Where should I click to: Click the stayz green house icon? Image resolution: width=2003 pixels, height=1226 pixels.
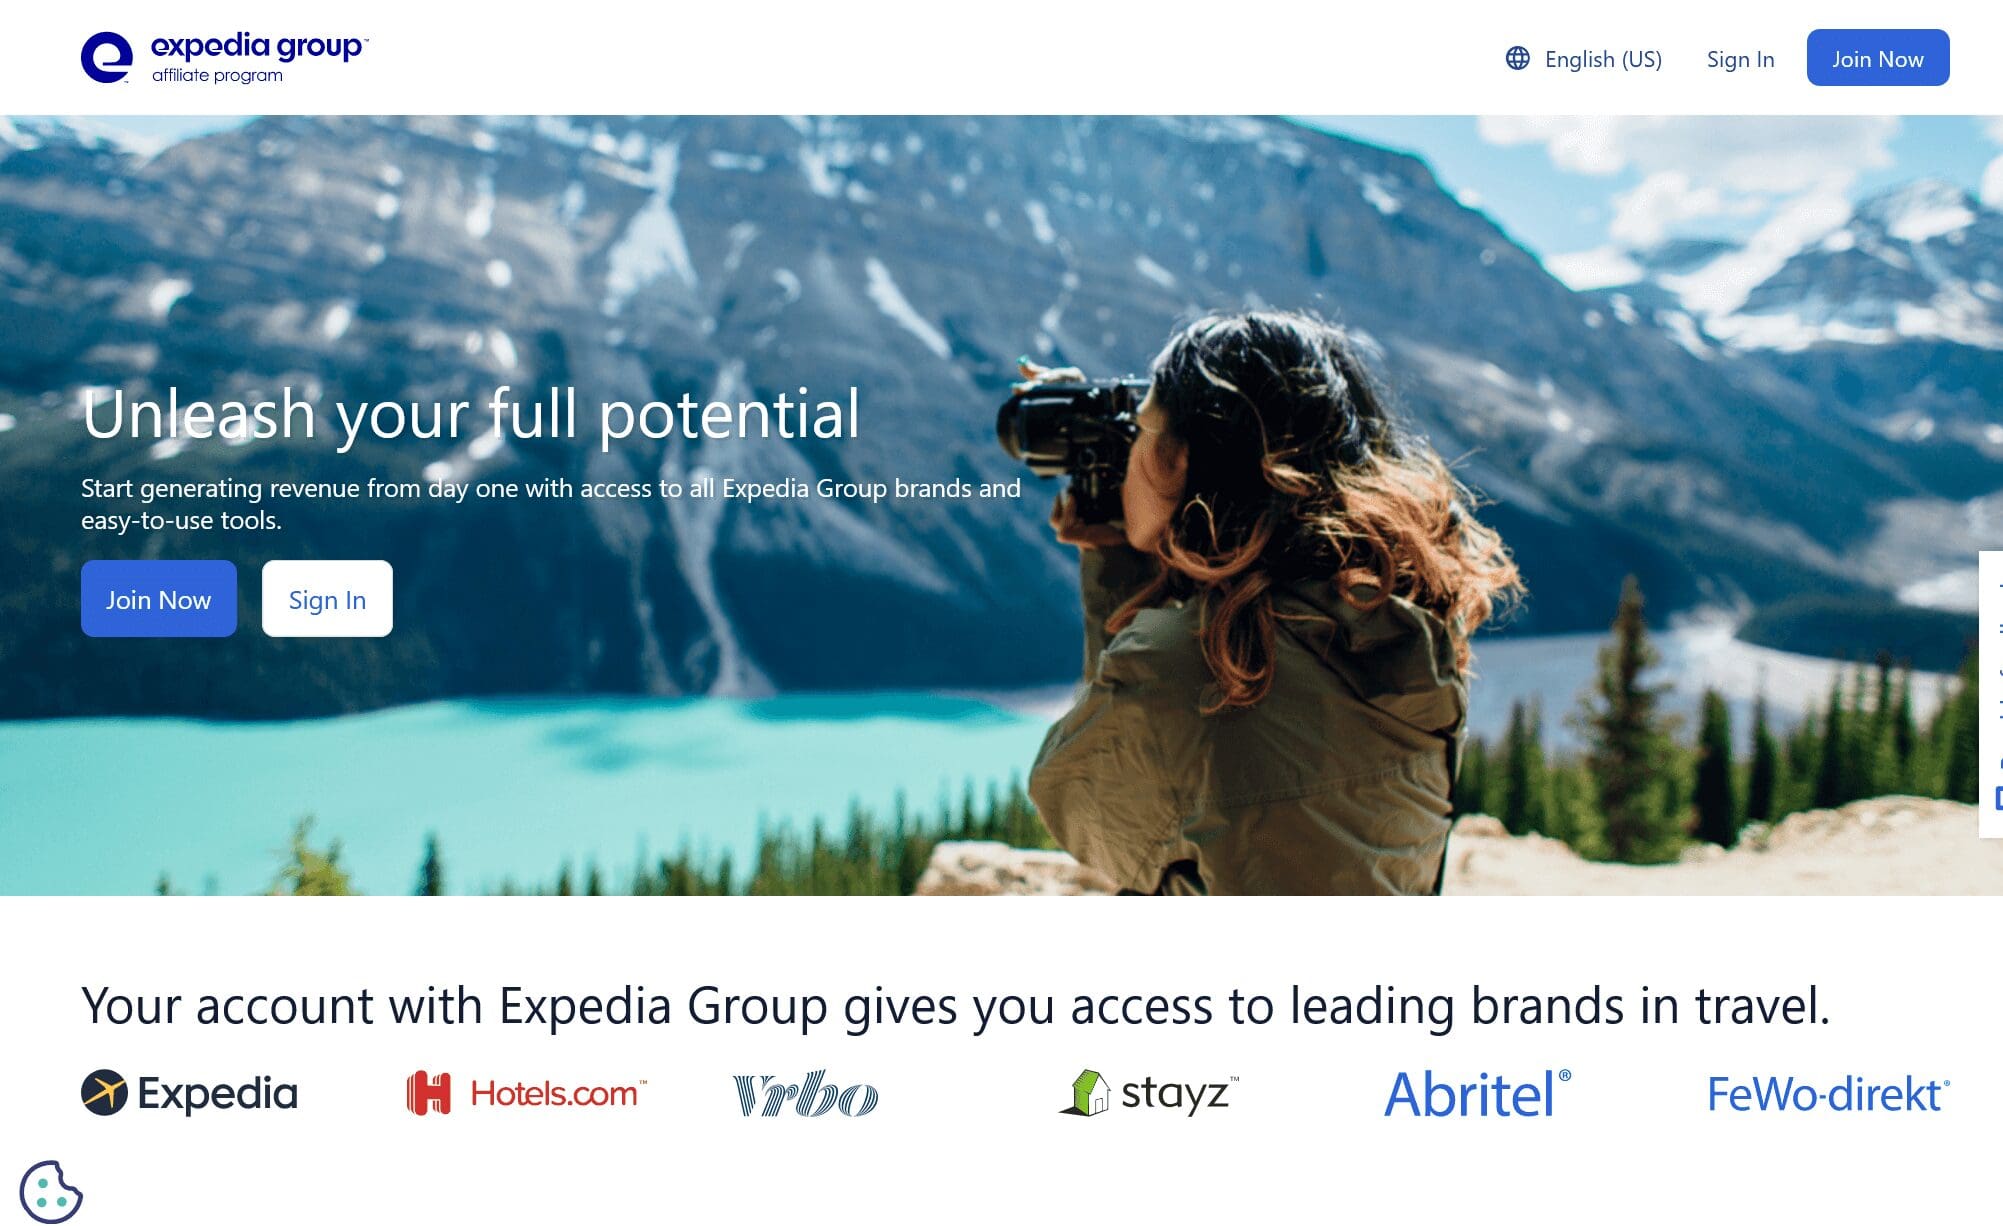tap(1085, 1092)
